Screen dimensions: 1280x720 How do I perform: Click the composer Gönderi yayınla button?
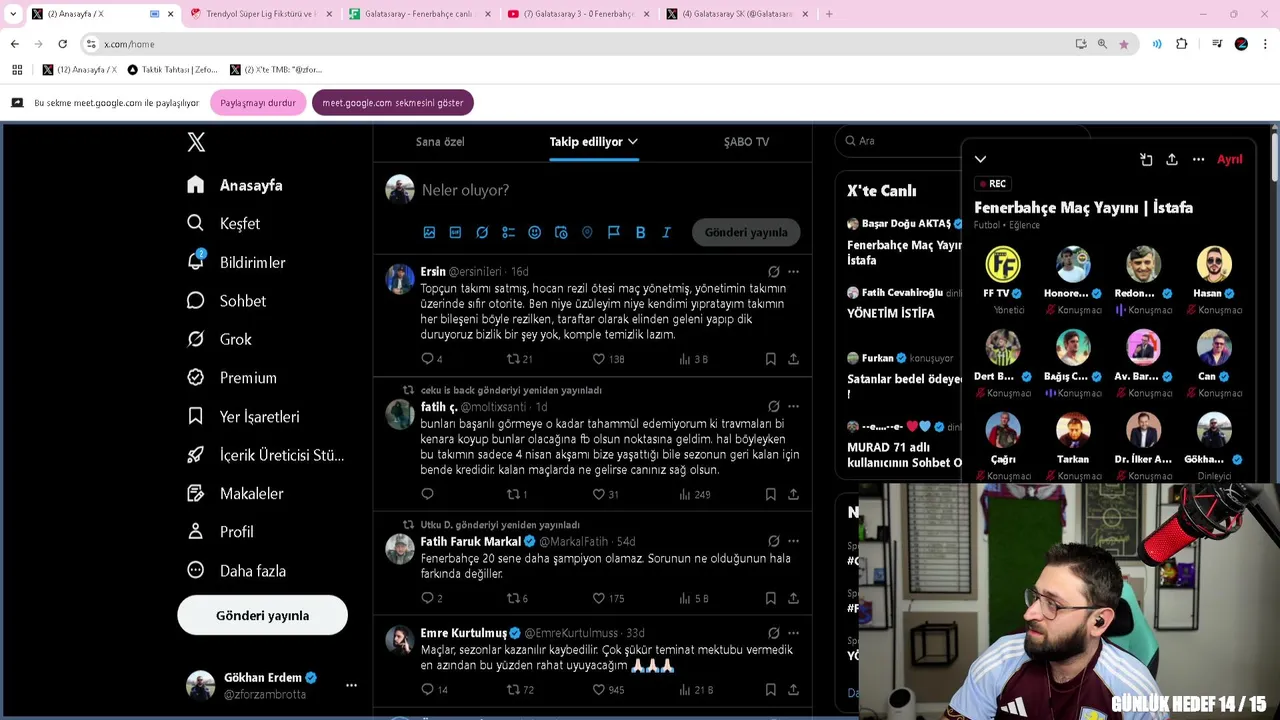746,232
